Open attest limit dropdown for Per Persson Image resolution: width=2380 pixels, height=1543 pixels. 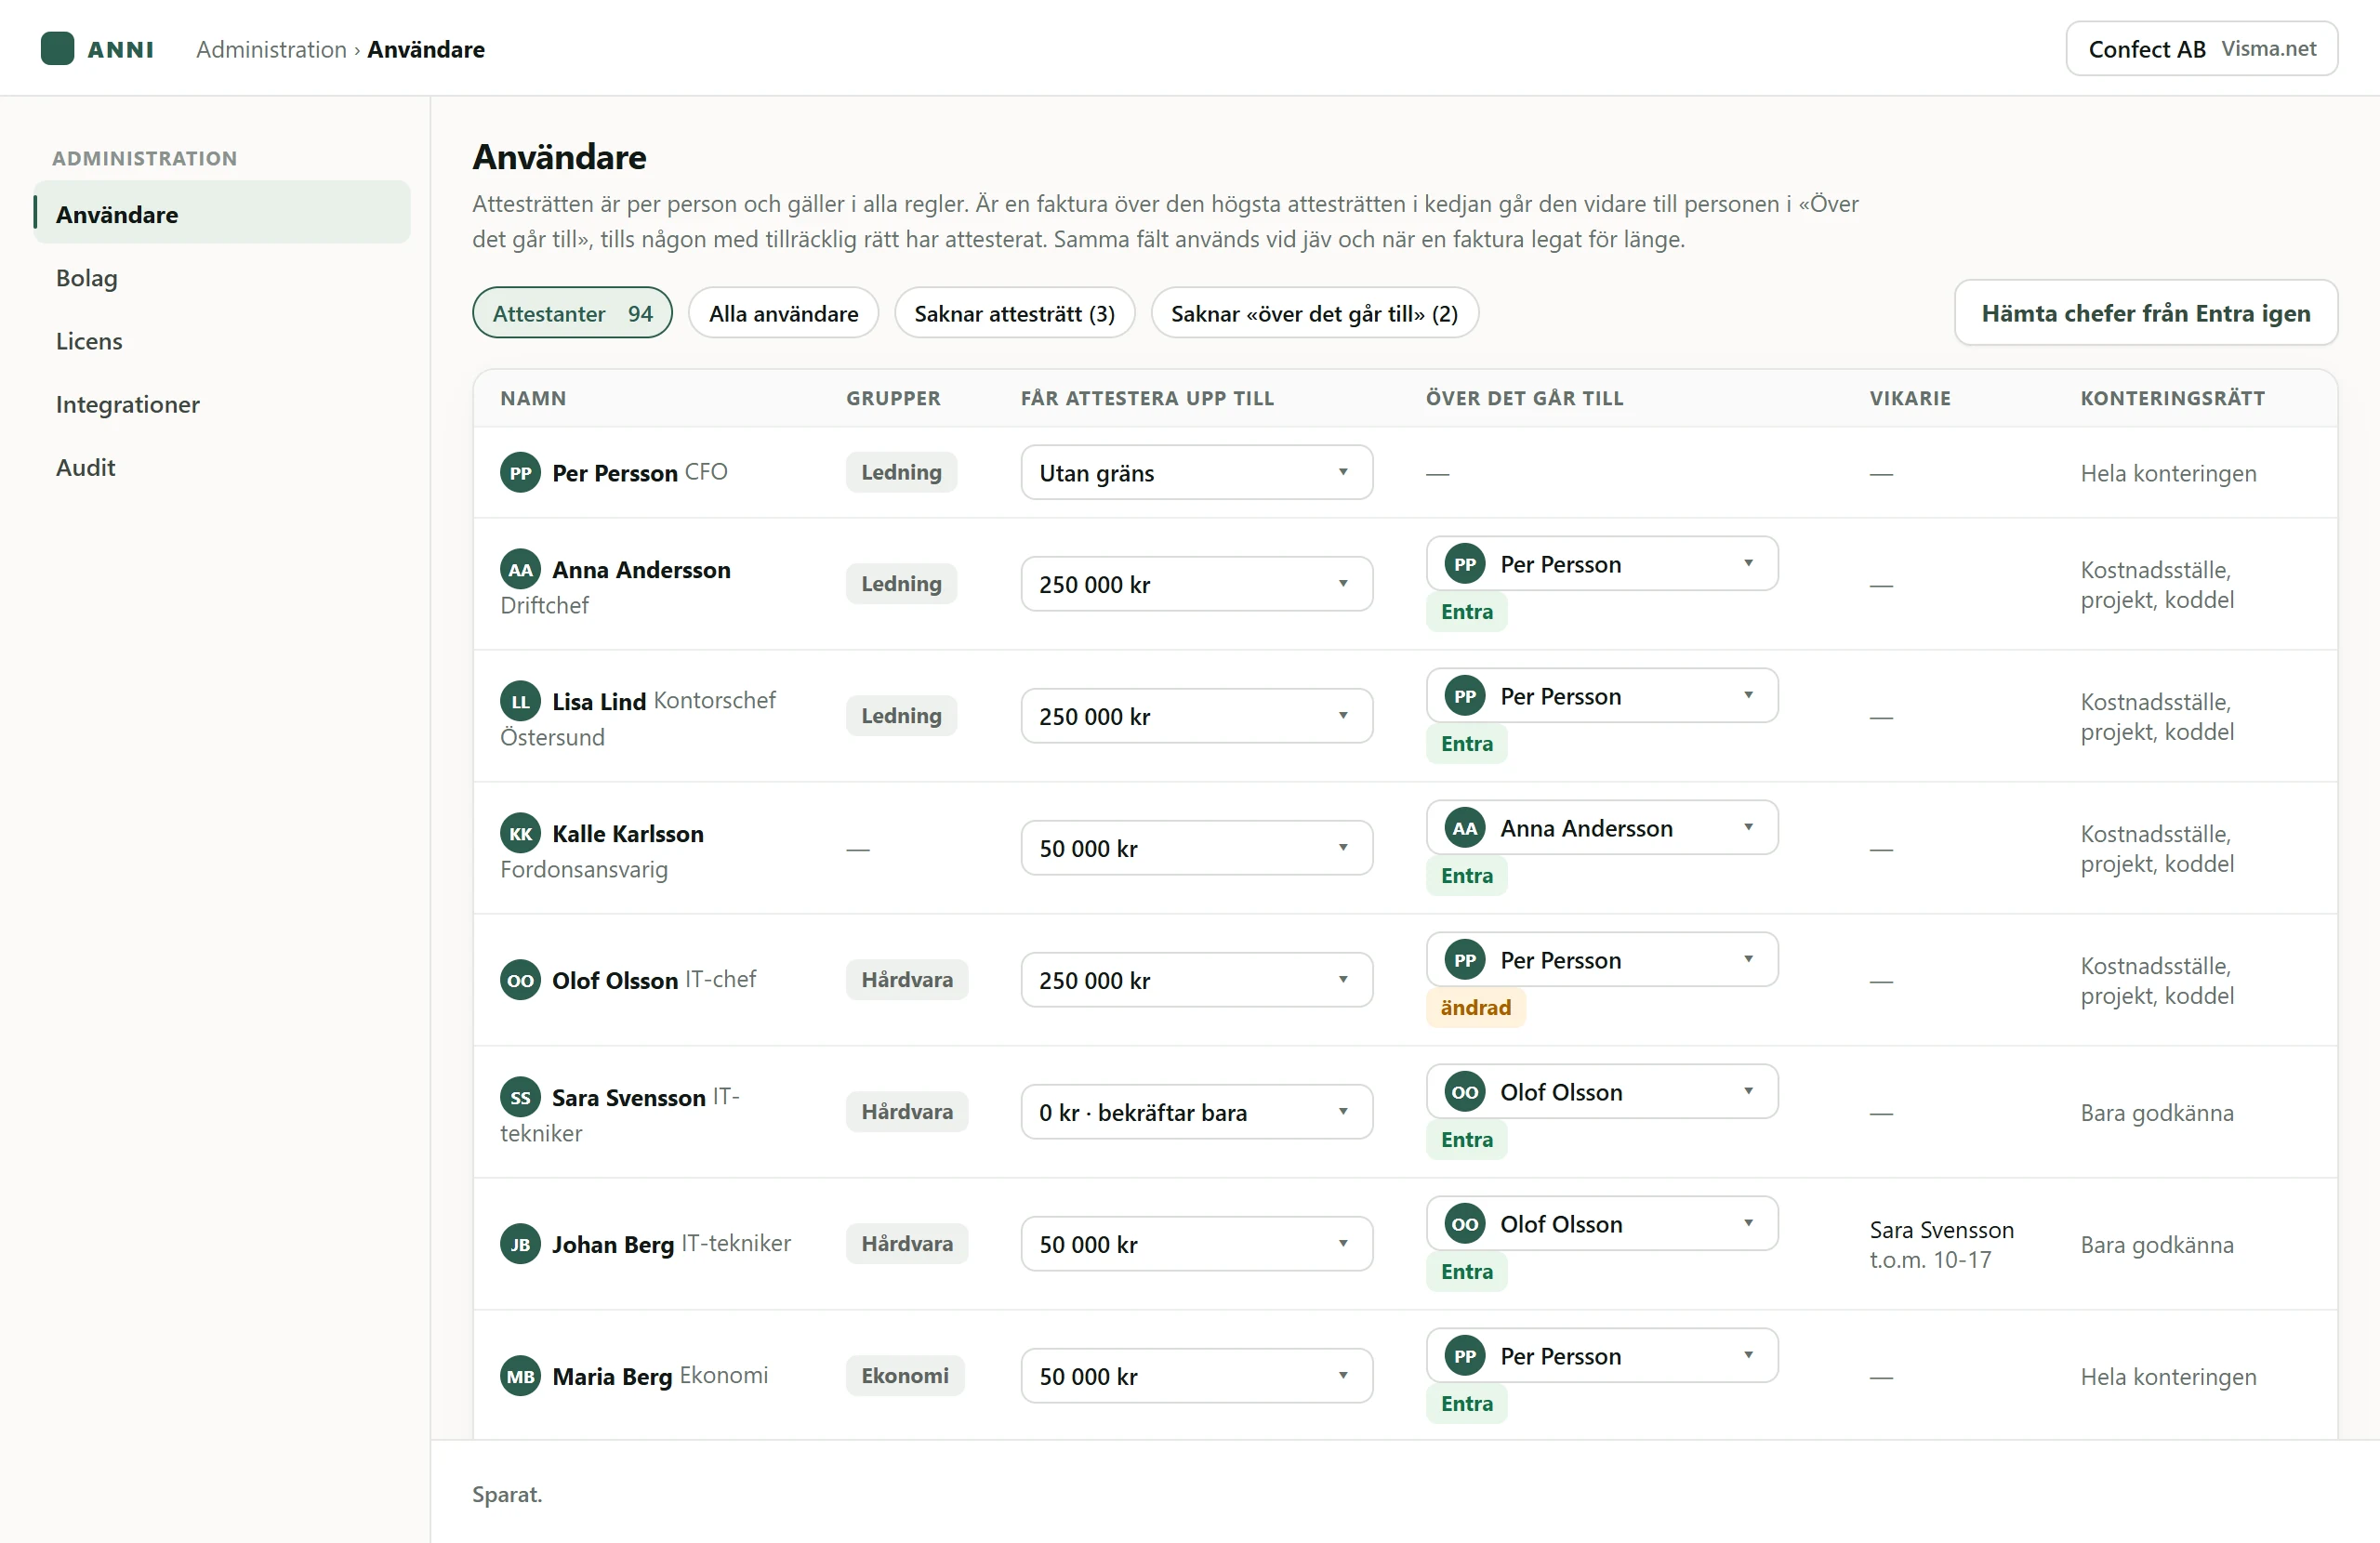1196,473
